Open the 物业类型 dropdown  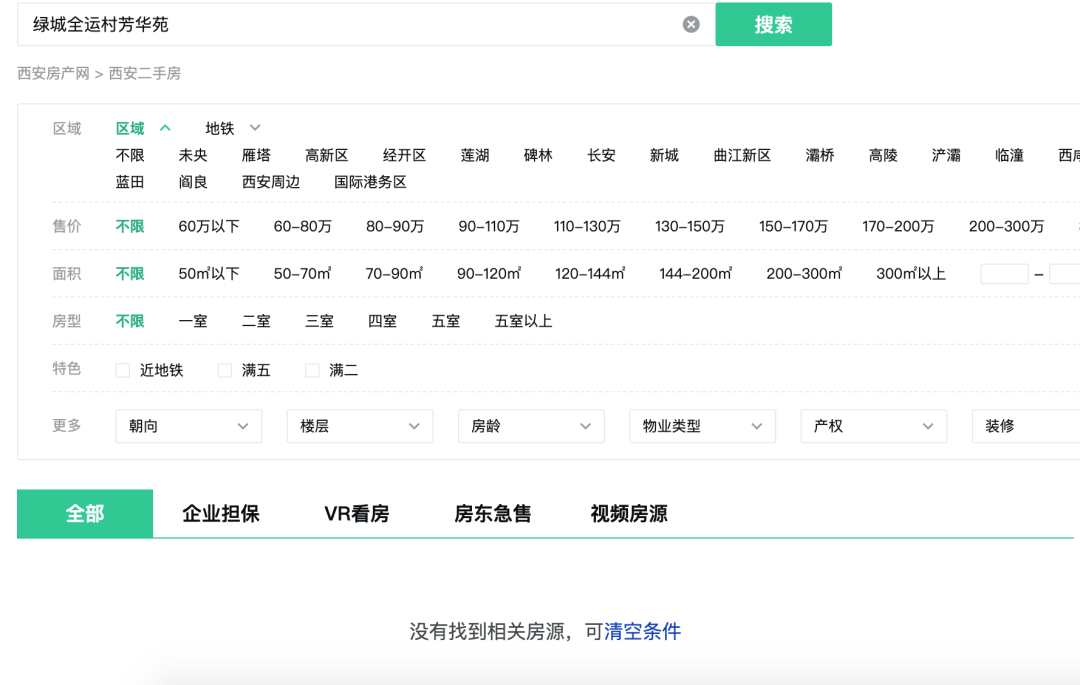coord(703,426)
